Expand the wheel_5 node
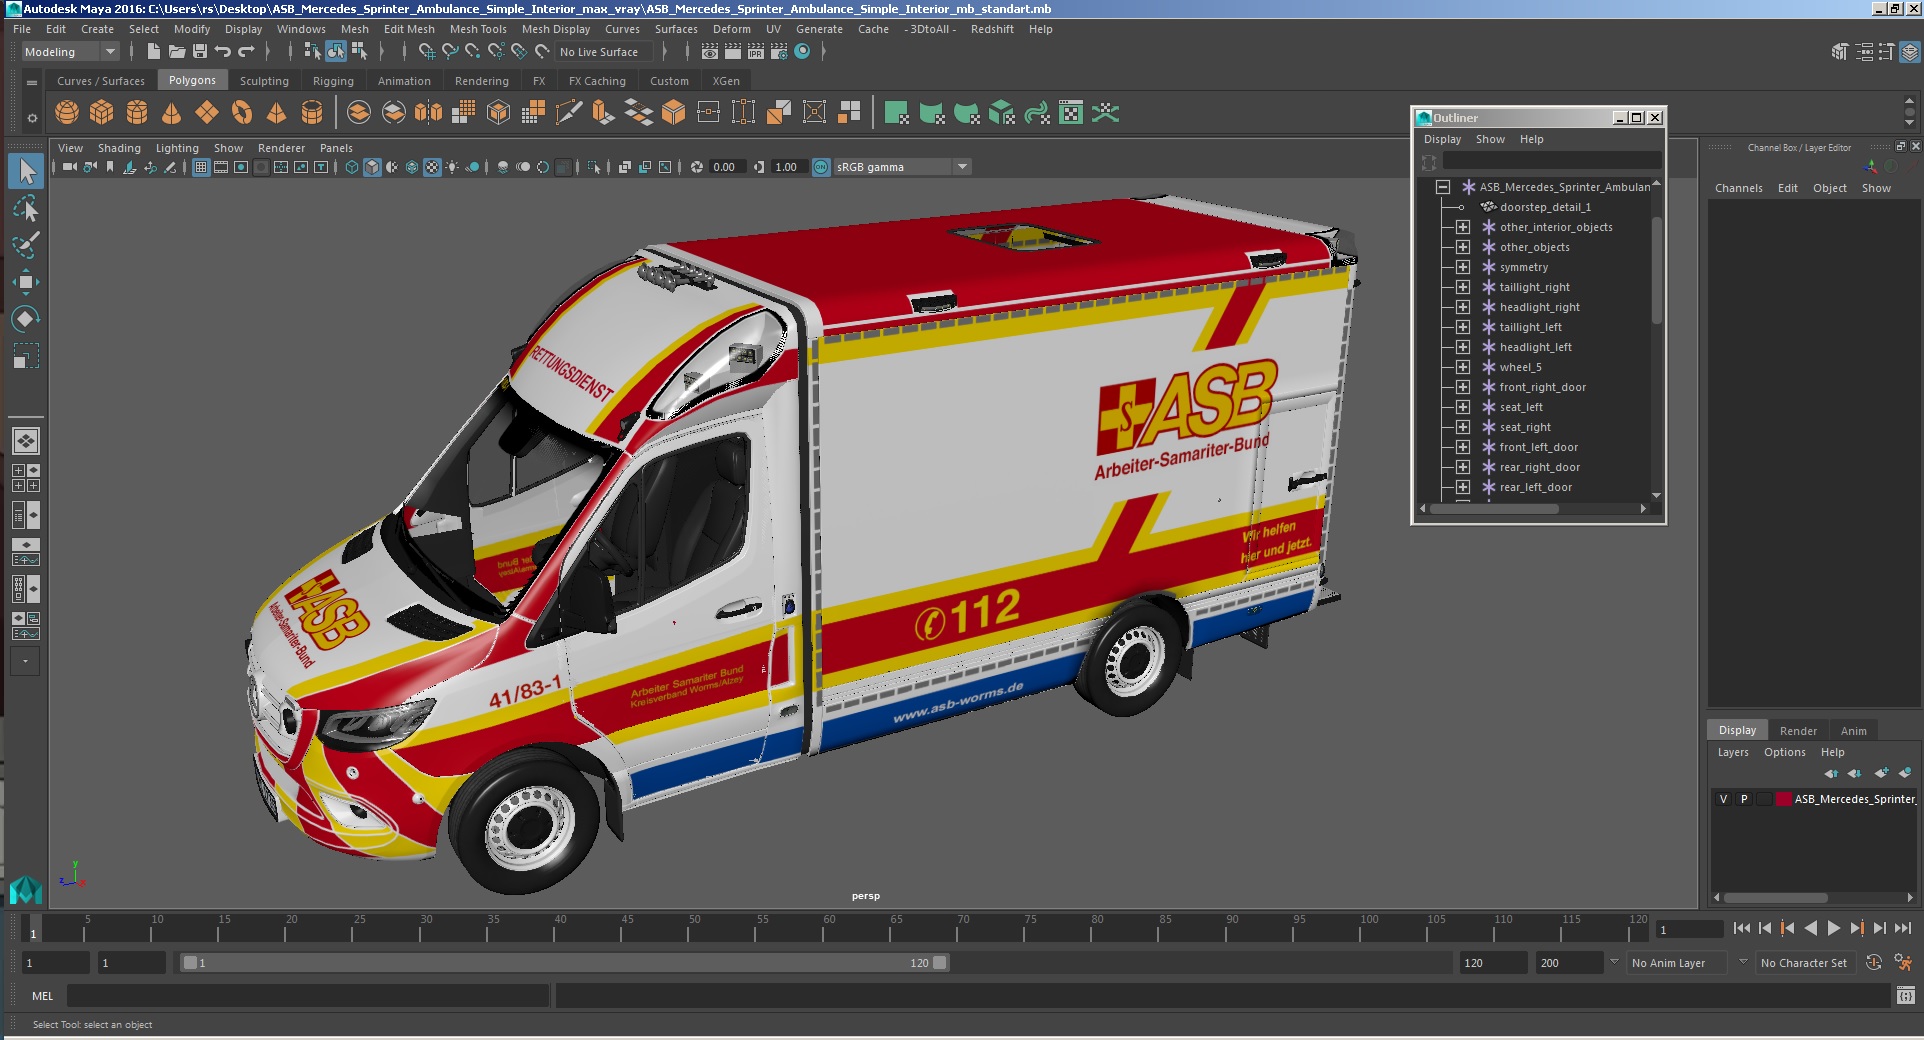 pyautogui.click(x=1463, y=367)
